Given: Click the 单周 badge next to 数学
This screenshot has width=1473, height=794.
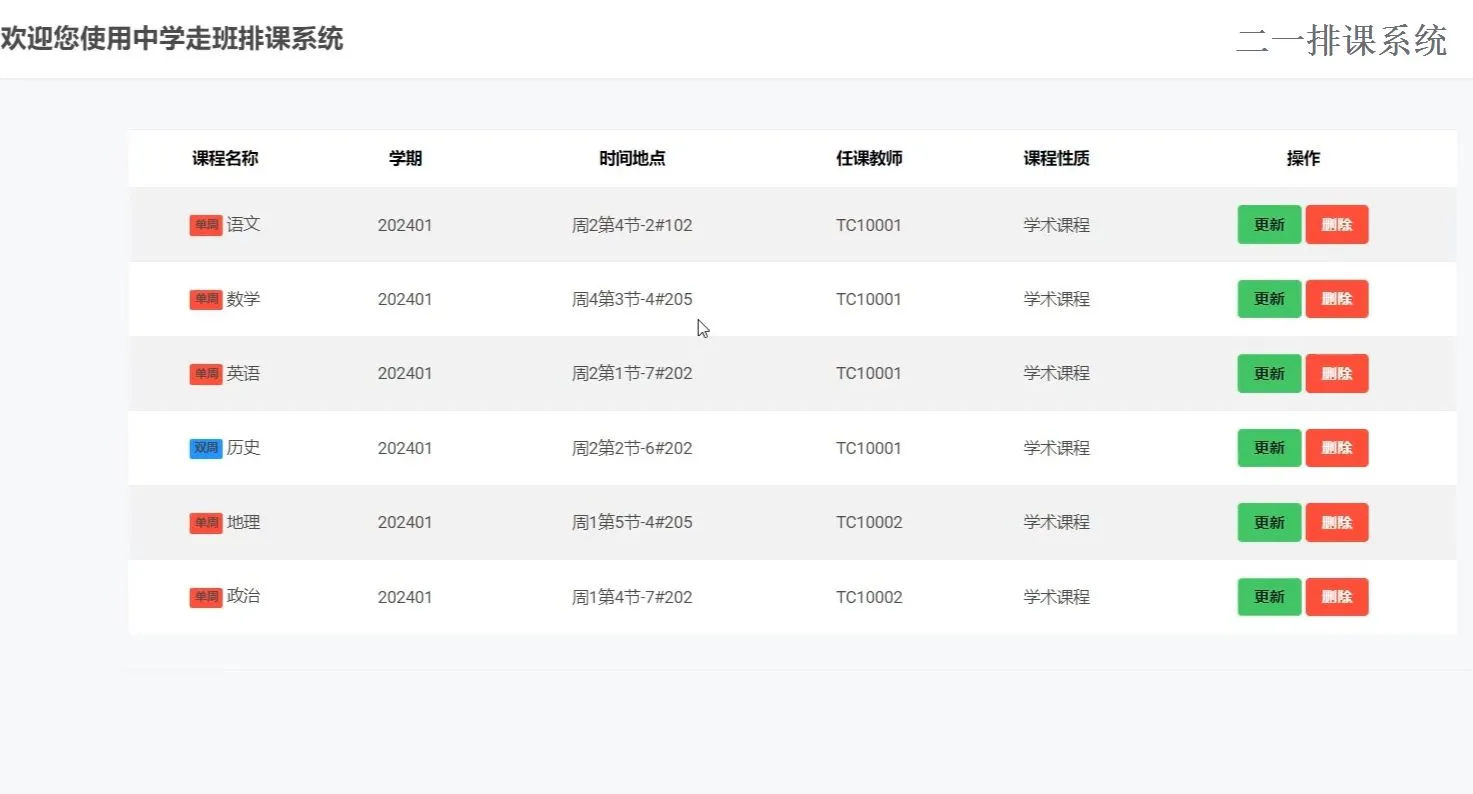Looking at the screenshot, I should point(205,299).
